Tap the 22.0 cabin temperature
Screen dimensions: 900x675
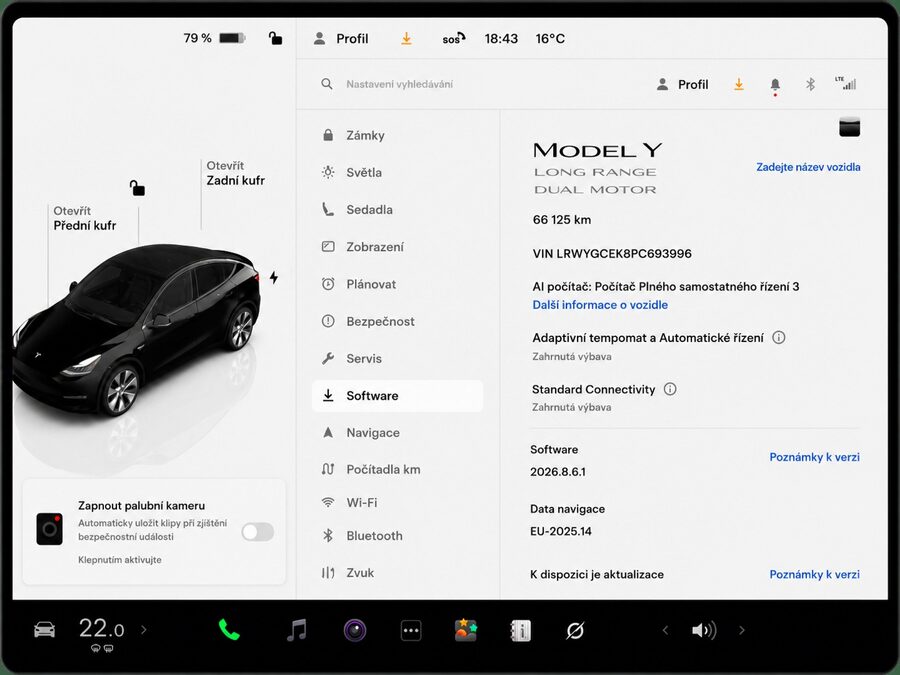pos(101,629)
